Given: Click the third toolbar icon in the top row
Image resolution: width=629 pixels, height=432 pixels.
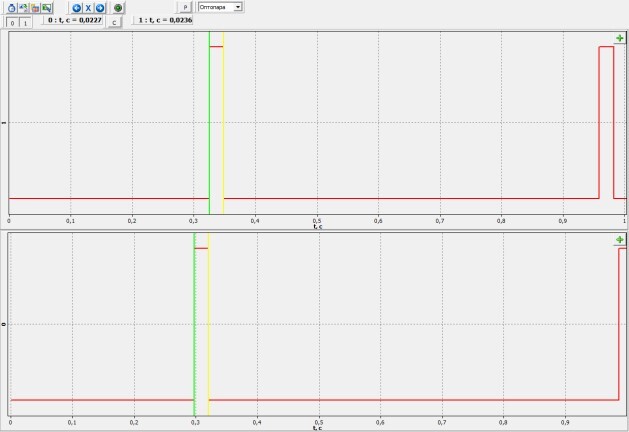Looking at the screenshot, I should pos(34,7).
